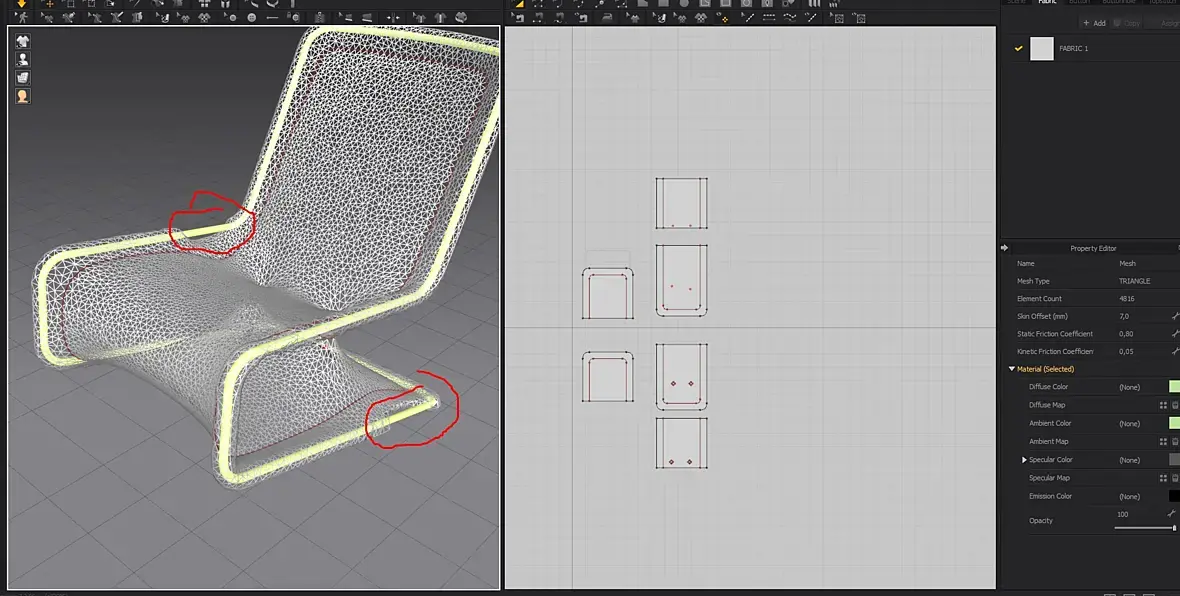
Task: Toggle garment display icon in 3D viewport
Action: tap(23, 41)
